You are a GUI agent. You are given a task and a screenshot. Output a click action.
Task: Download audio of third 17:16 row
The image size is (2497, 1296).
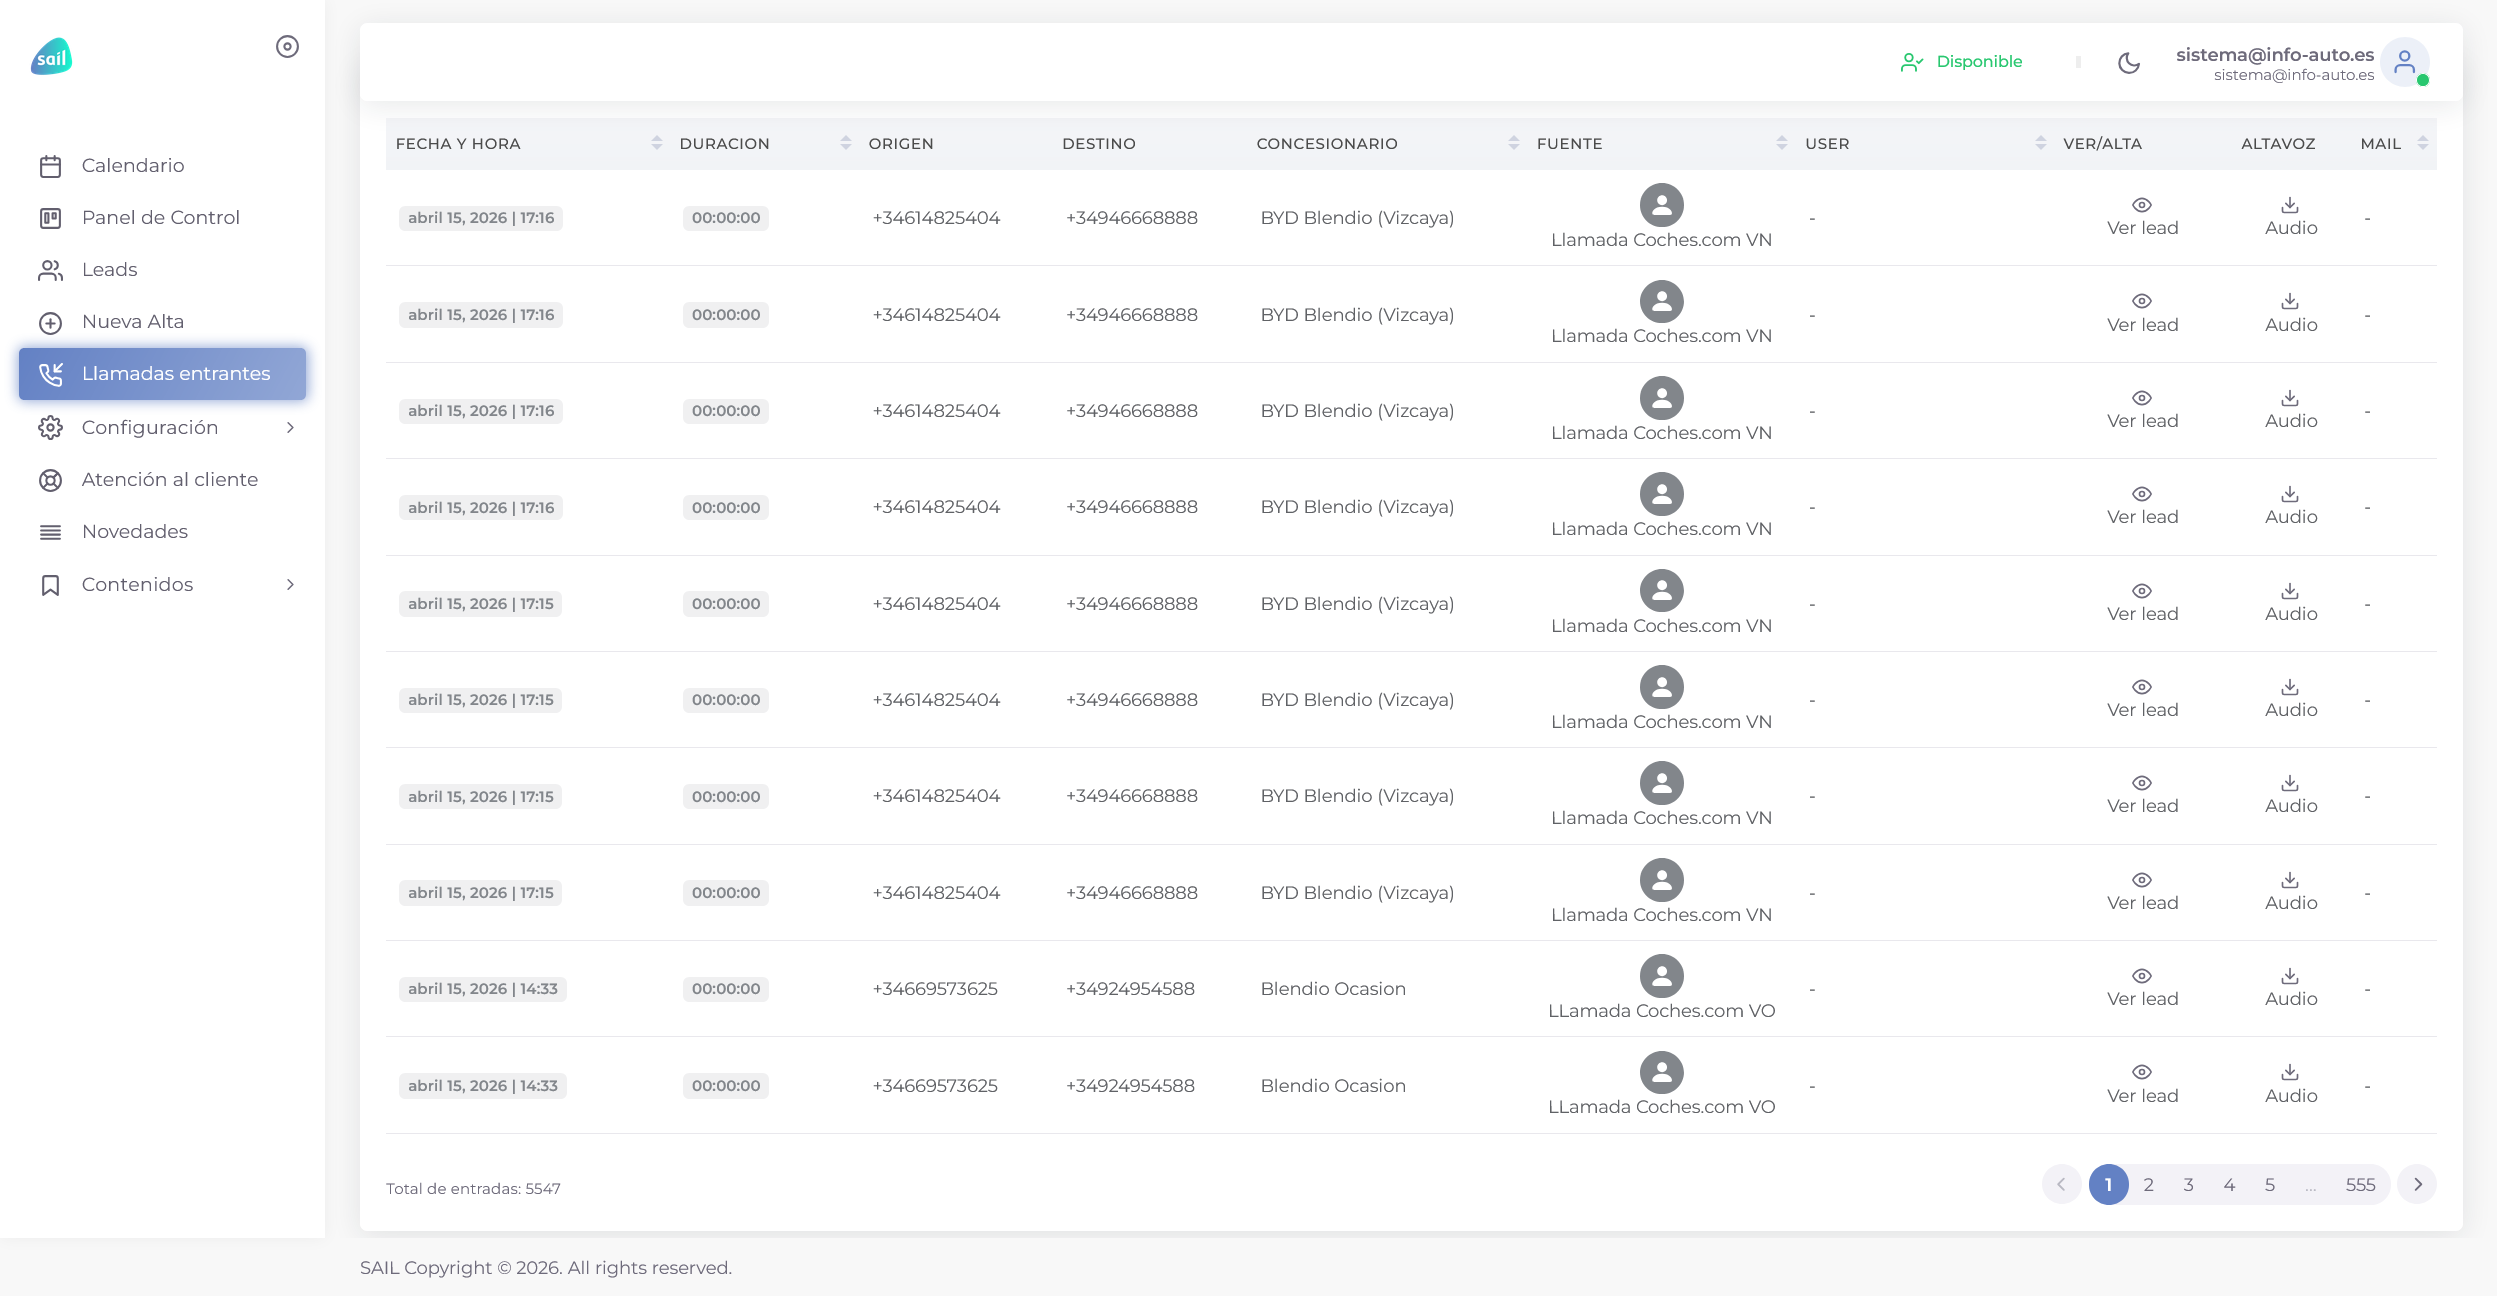[x=2291, y=410]
